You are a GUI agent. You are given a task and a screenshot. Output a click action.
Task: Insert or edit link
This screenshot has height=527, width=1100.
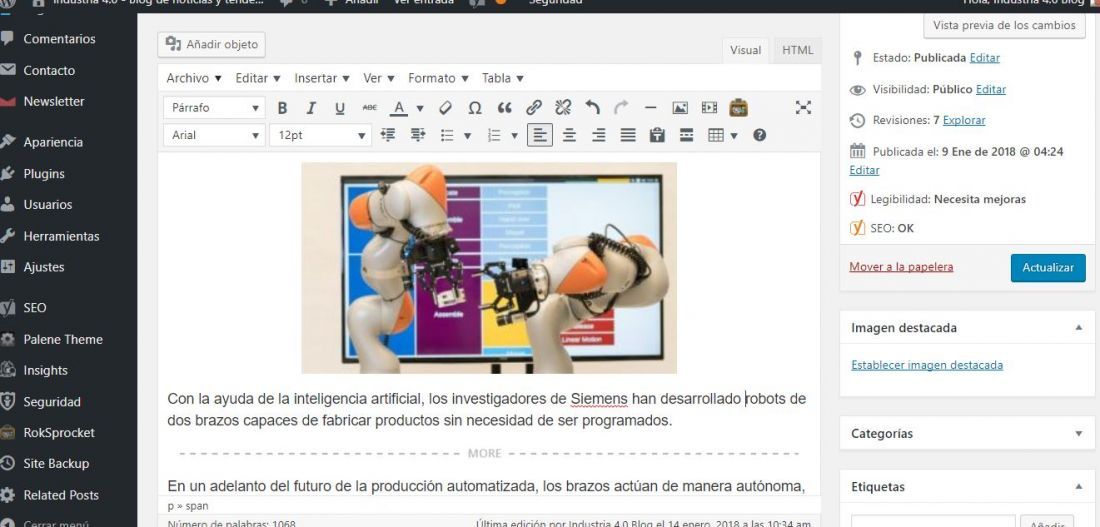click(x=534, y=108)
